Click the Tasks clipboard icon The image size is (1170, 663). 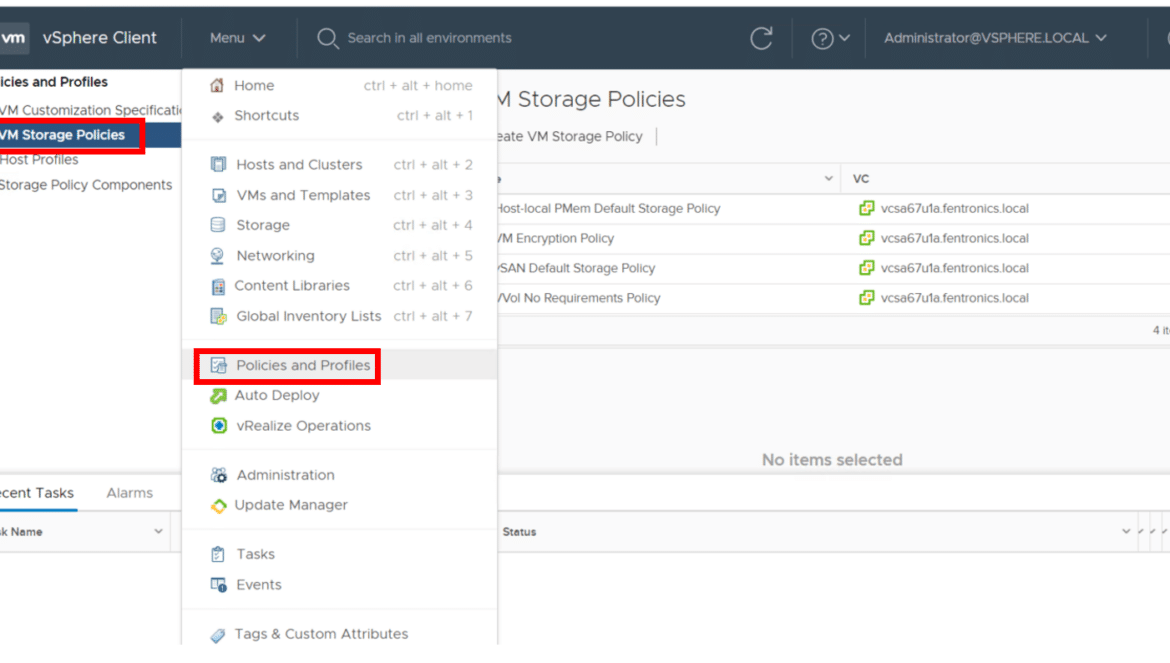click(218, 554)
